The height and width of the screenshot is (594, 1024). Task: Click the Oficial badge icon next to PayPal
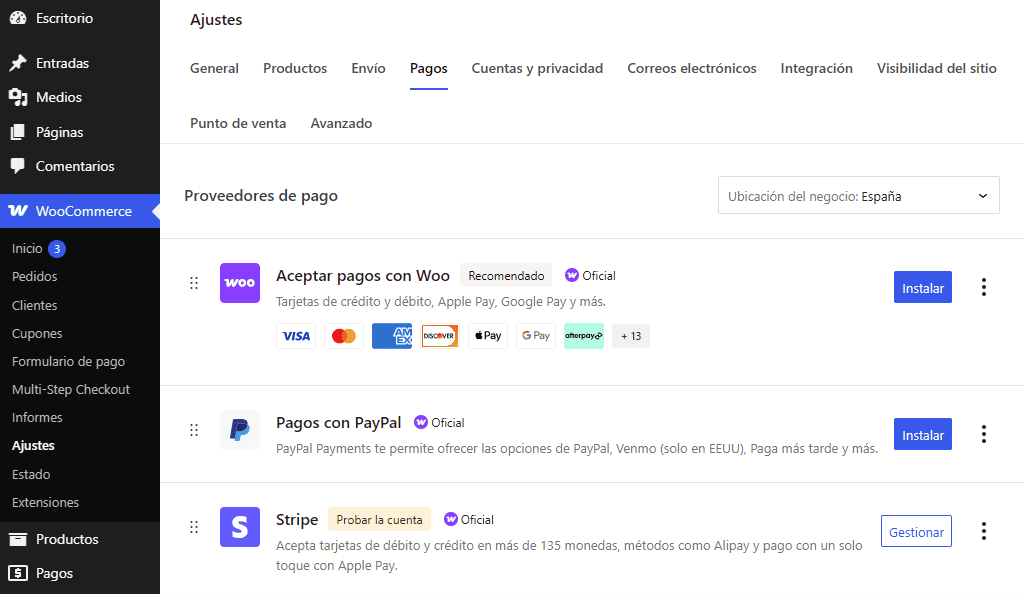(x=421, y=422)
